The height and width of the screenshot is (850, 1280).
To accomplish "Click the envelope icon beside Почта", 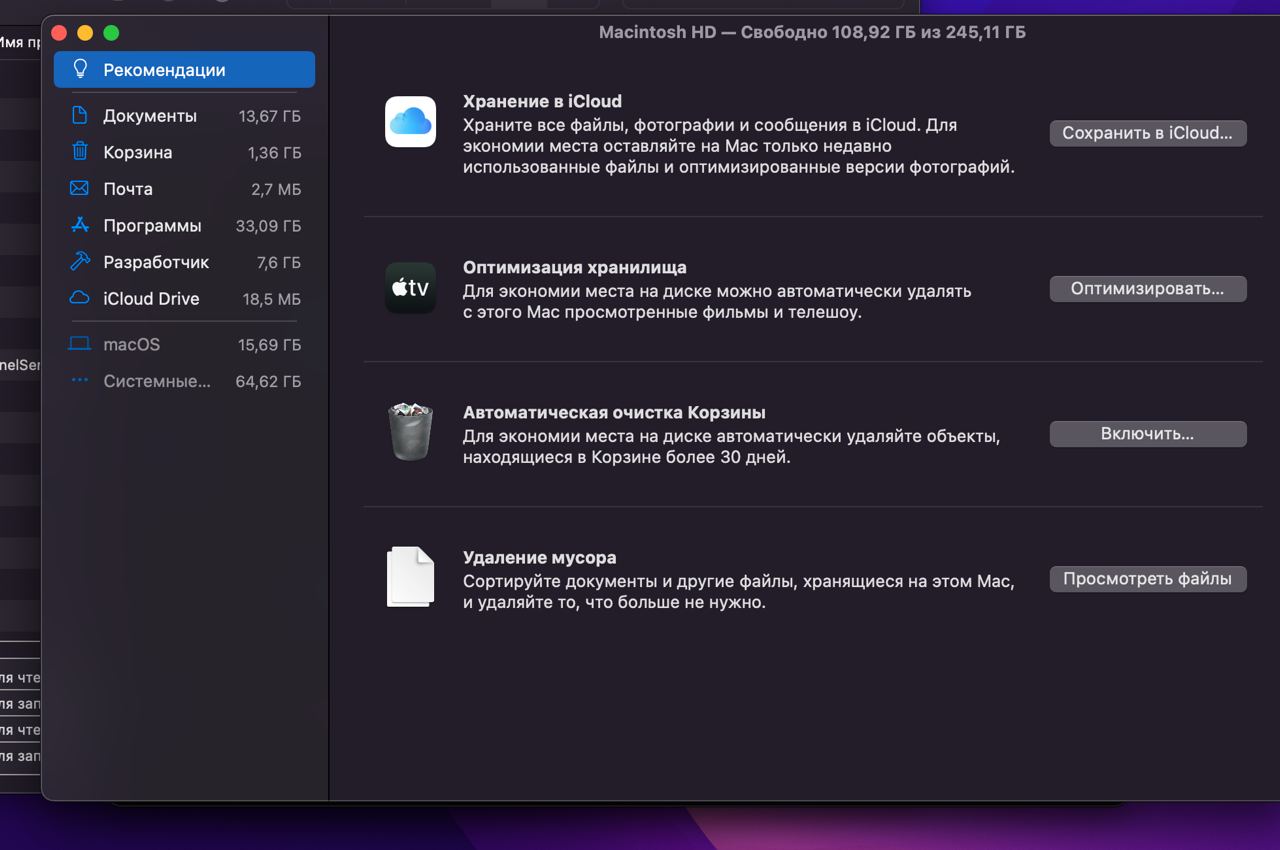I will (80, 189).
